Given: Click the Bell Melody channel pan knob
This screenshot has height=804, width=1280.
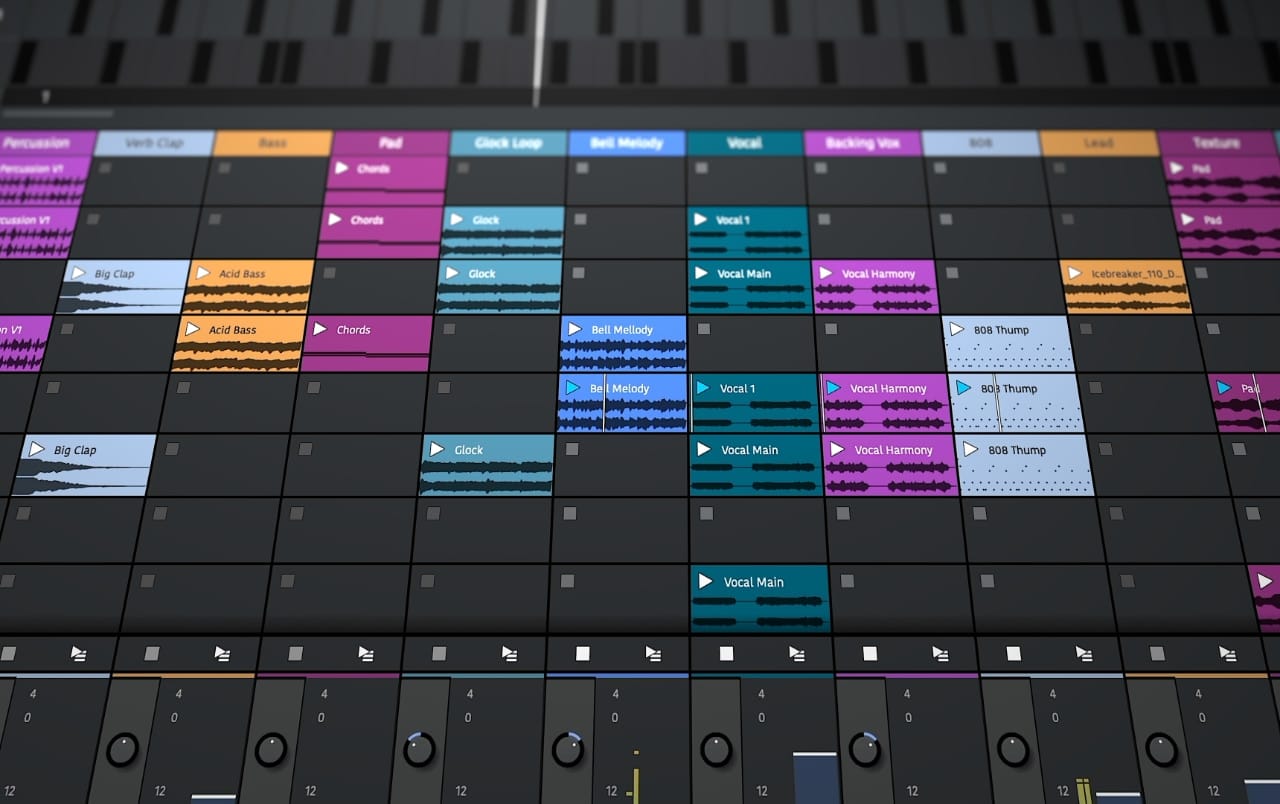Looking at the screenshot, I should coord(567,749).
